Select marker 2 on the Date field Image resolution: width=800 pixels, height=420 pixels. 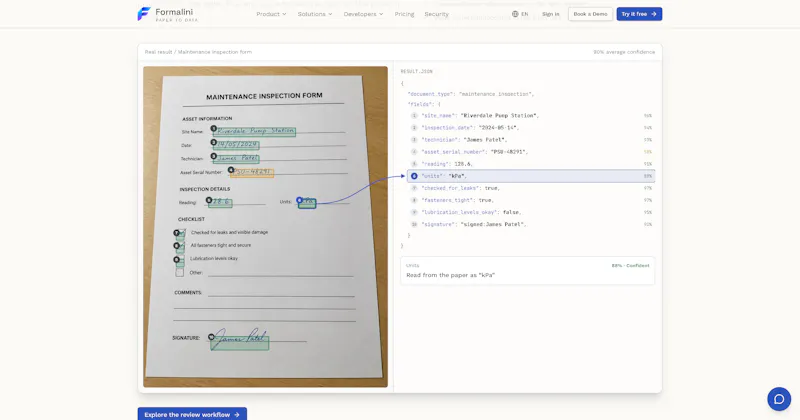214,142
